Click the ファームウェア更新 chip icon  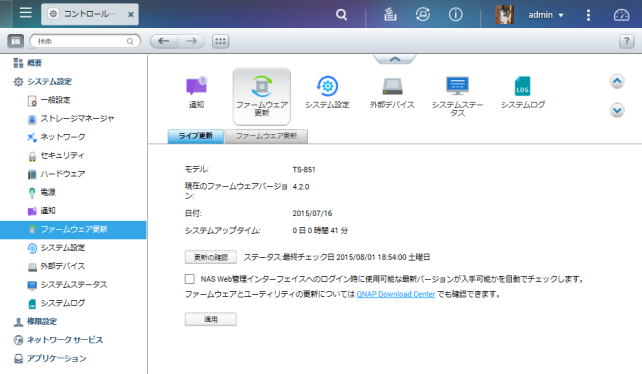pyautogui.click(x=262, y=86)
